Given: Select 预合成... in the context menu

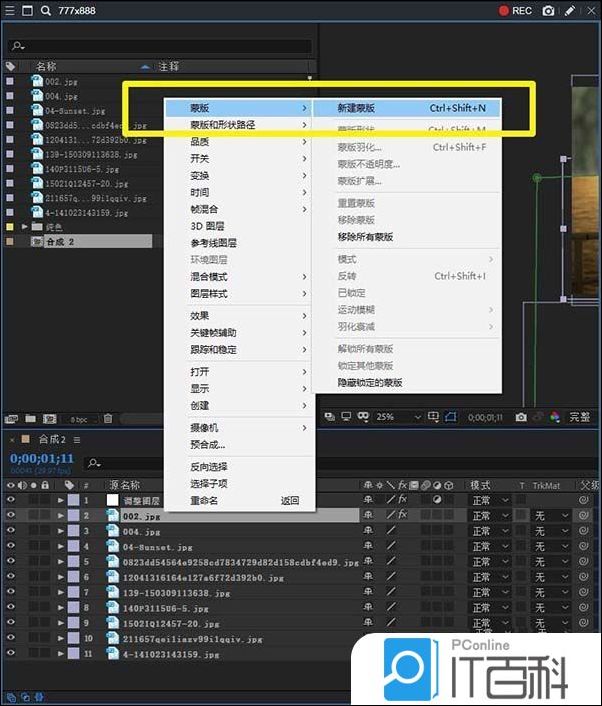Looking at the screenshot, I should tap(208, 444).
